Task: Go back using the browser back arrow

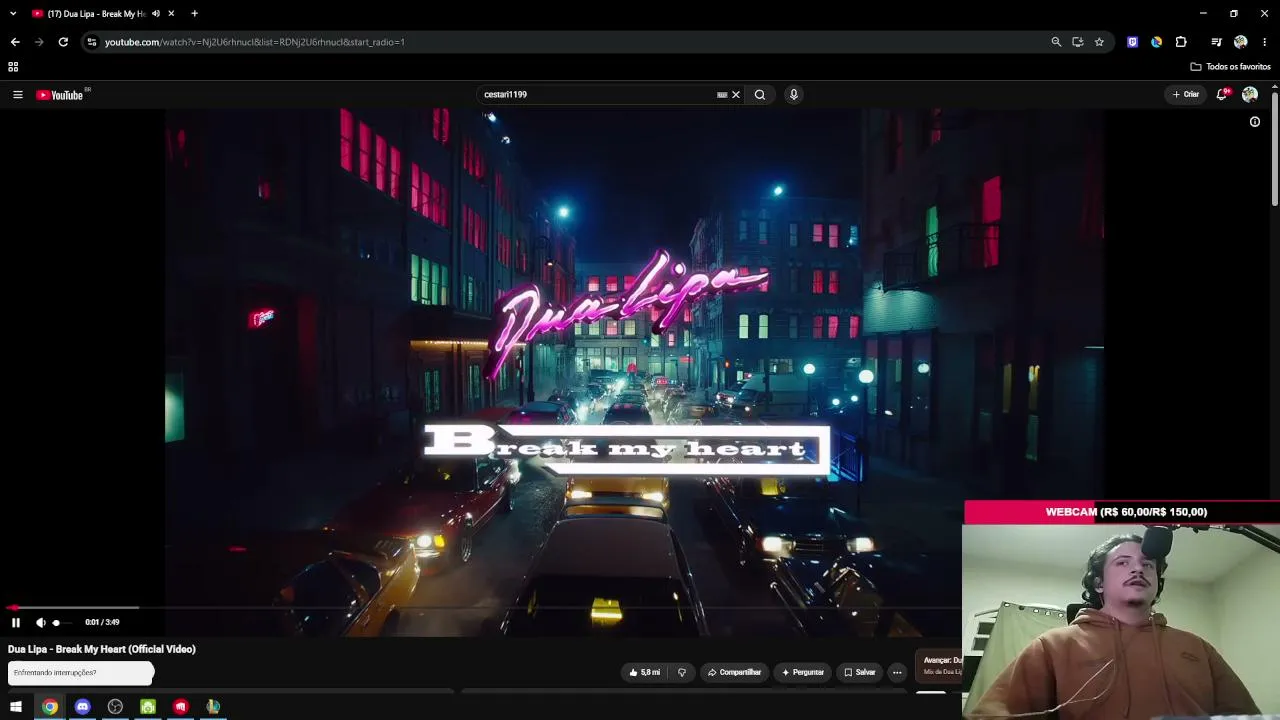Action: [x=15, y=42]
